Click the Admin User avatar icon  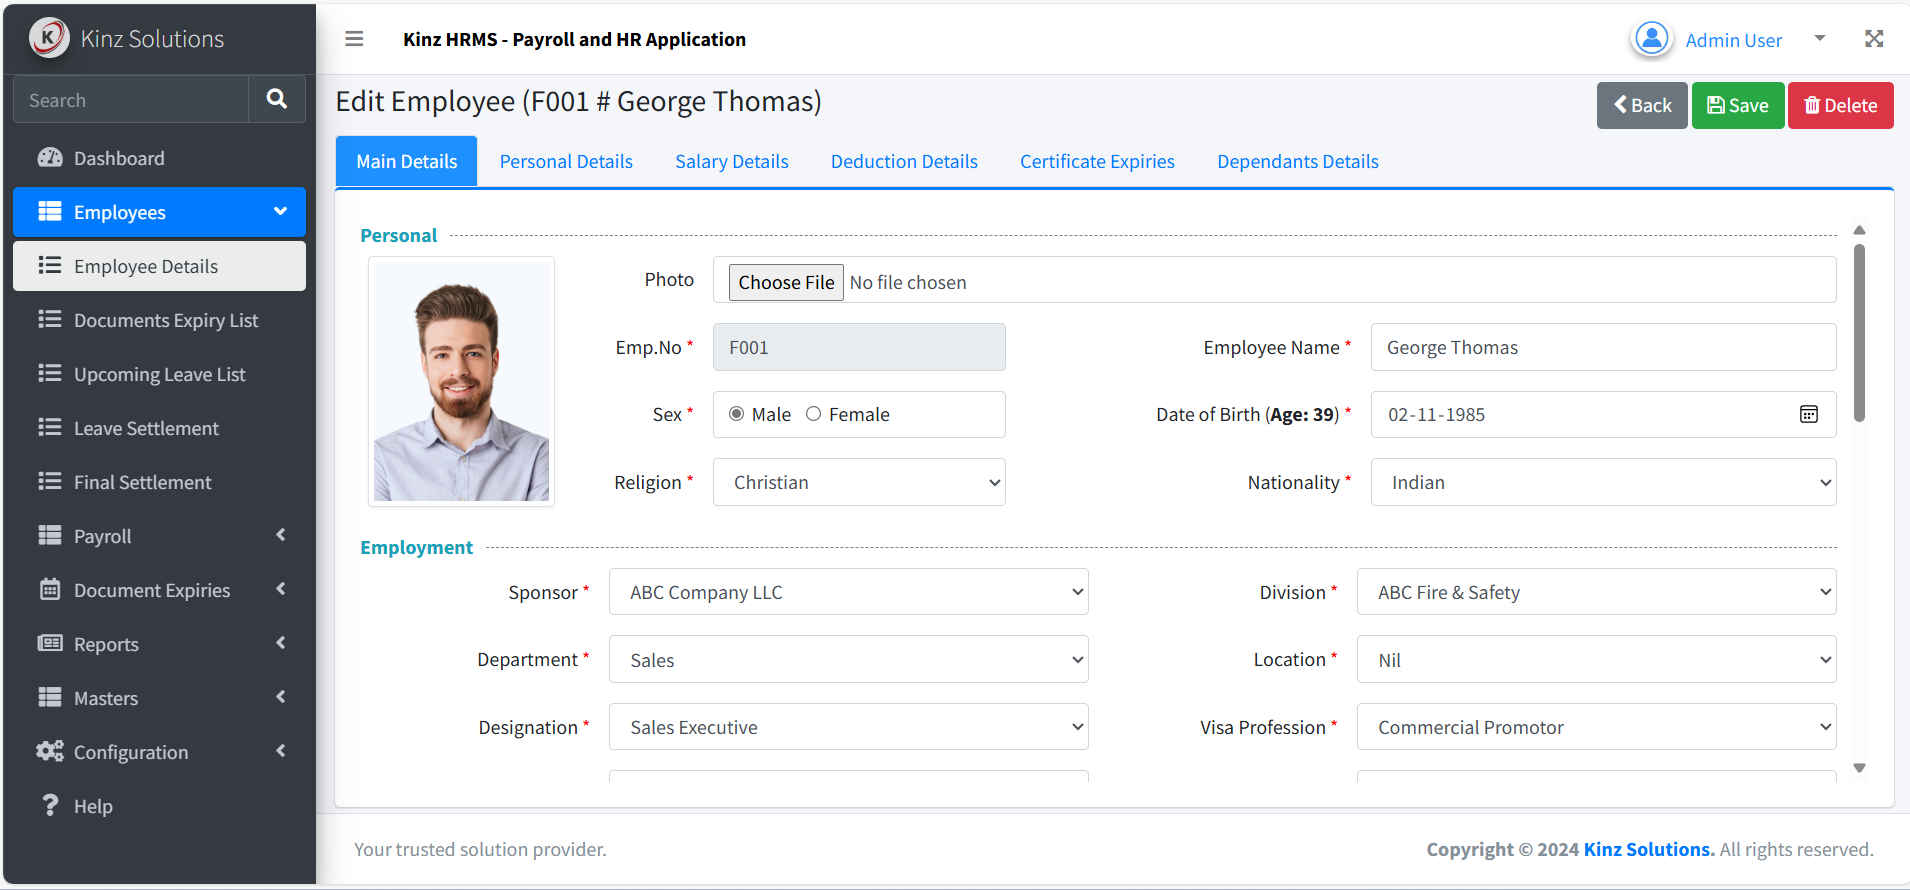1652,39
